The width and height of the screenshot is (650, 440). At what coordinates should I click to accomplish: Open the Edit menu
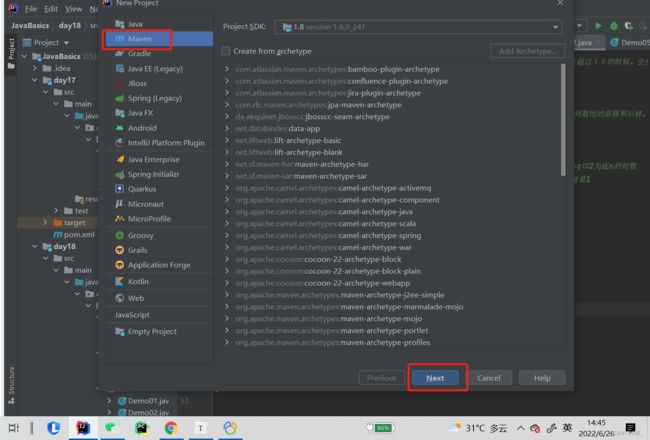pyautogui.click(x=51, y=9)
